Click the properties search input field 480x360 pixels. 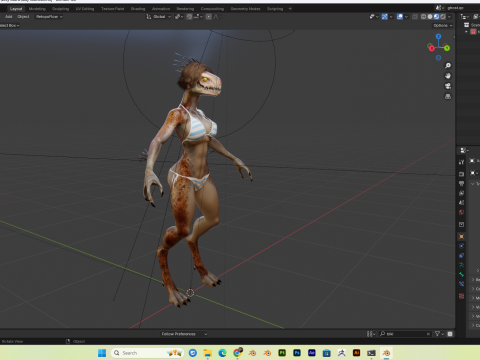[x=405, y=334]
